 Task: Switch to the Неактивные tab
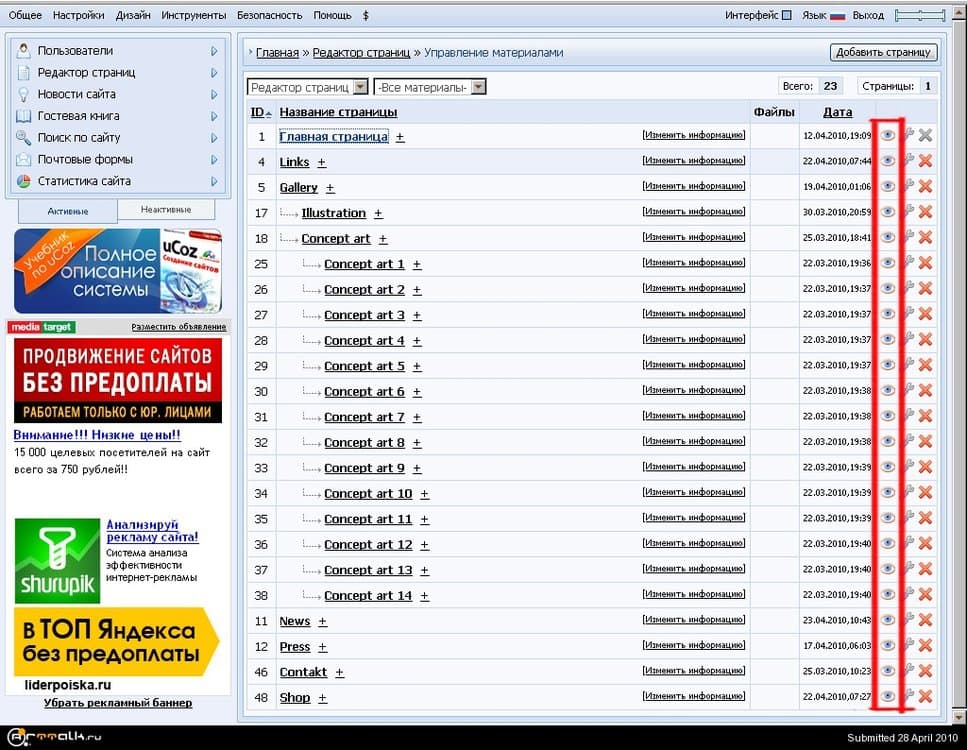pos(165,209)
